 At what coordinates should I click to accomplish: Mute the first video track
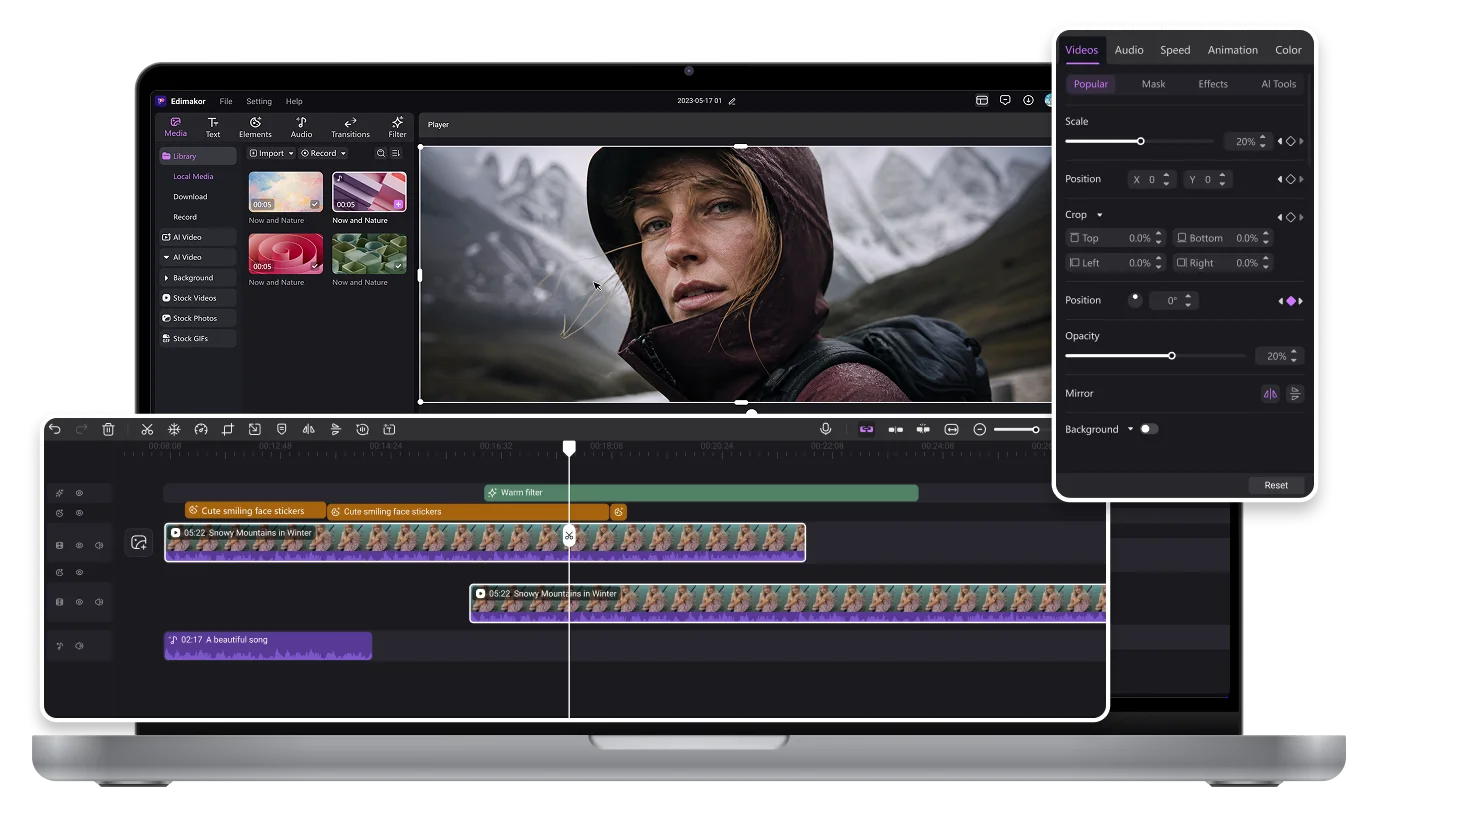pyautogui.click(x=99, y=546)
